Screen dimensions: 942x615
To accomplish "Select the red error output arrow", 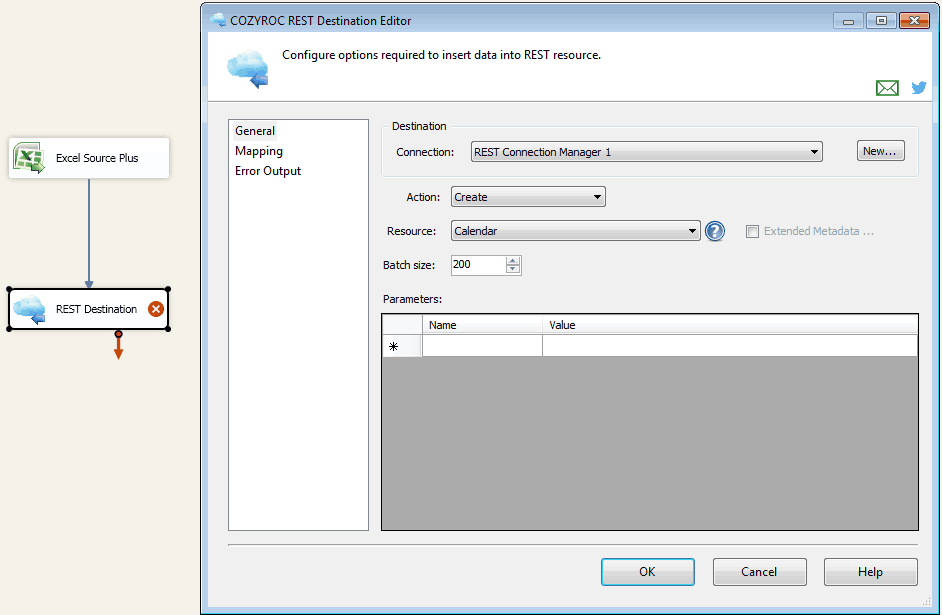I will [x=118, y=346].
